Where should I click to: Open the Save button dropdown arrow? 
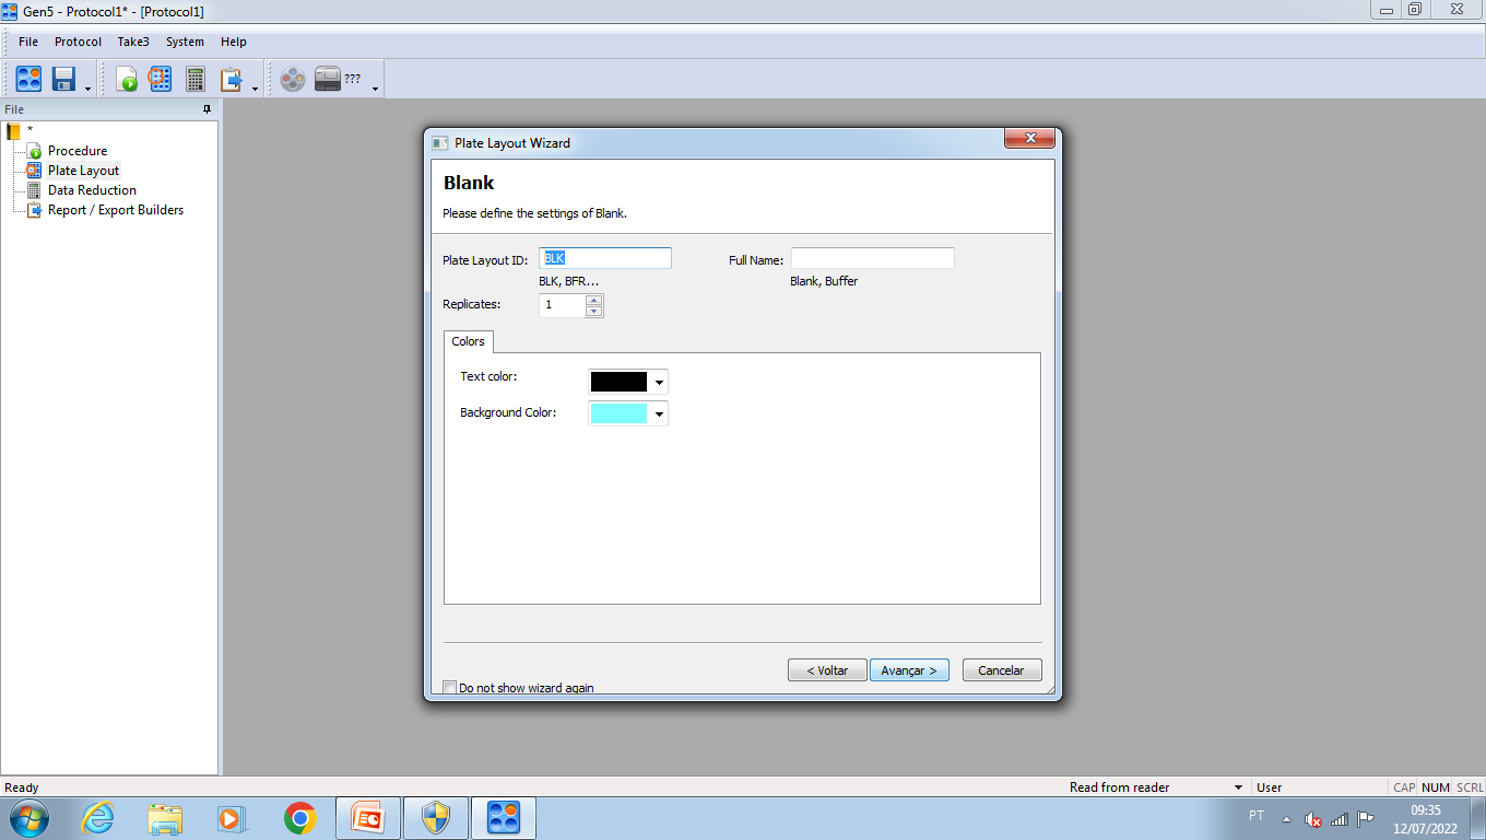click(88, 89)
